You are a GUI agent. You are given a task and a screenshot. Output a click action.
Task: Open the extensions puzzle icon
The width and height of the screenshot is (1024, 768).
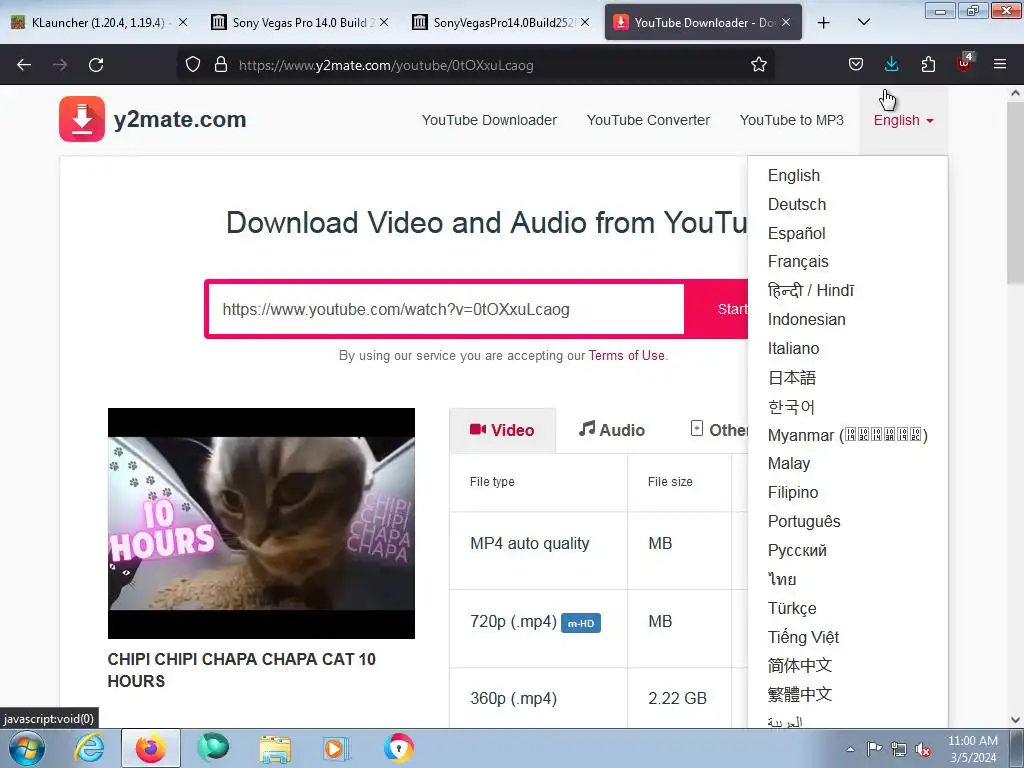point(928,65)
